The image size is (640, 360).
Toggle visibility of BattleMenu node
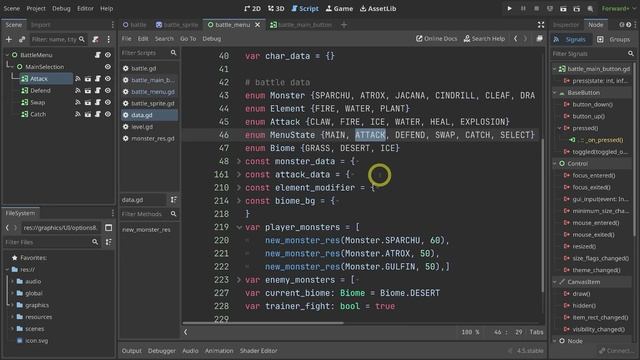click(108, 55)
